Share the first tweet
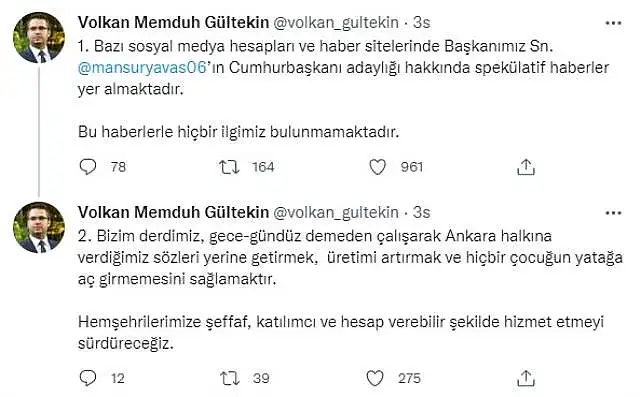The height and width of the screenshot is (397, 640). [x=526, y=167]
